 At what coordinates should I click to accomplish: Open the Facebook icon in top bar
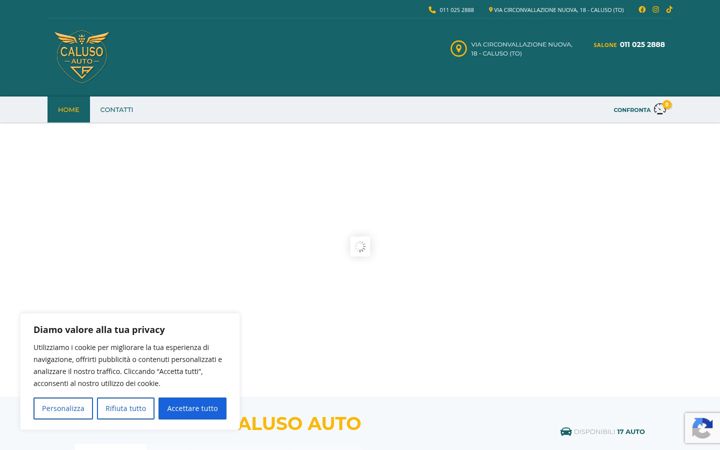point(642,9)
